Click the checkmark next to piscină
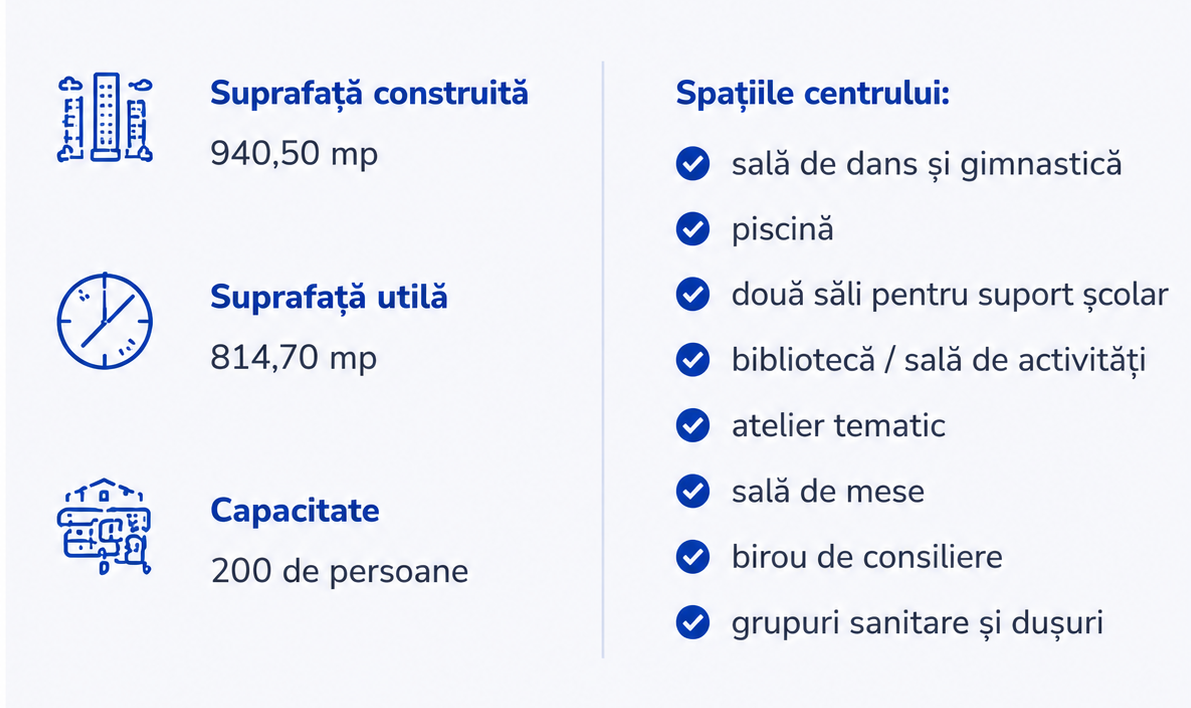The height and width of the screenshot is (708, 1191). [x=693, y=229]
